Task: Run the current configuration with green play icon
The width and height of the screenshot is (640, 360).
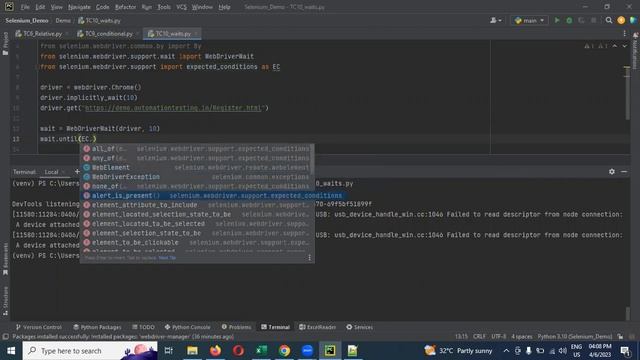Action: pyautogui.click(x=557, y=20)
